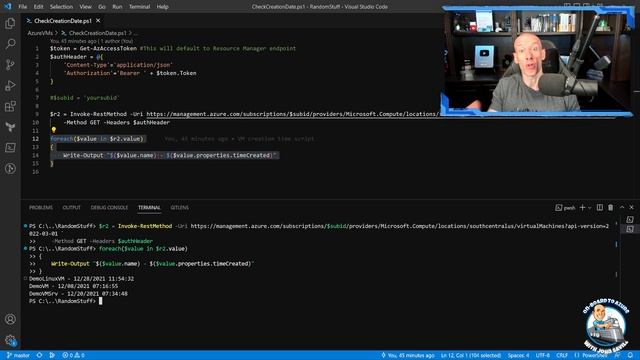
Task: Click 'Ln 12, Col 1' cursor position in status bar
Action: coord(471,356)
